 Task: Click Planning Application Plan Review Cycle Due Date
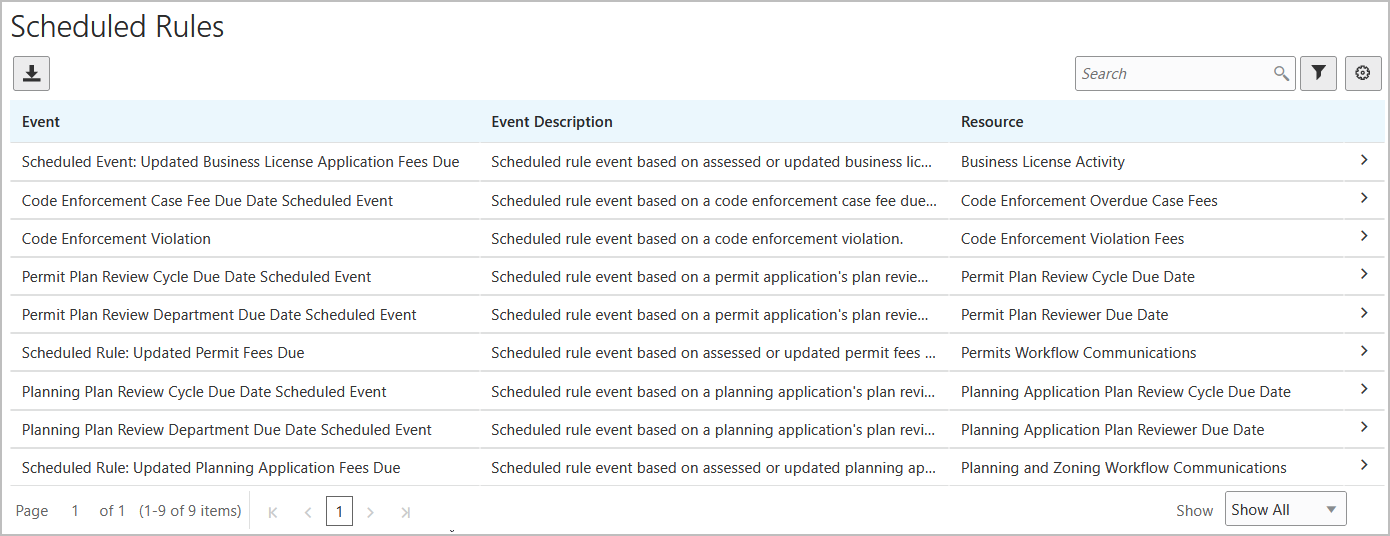[x=1126, y=392]
